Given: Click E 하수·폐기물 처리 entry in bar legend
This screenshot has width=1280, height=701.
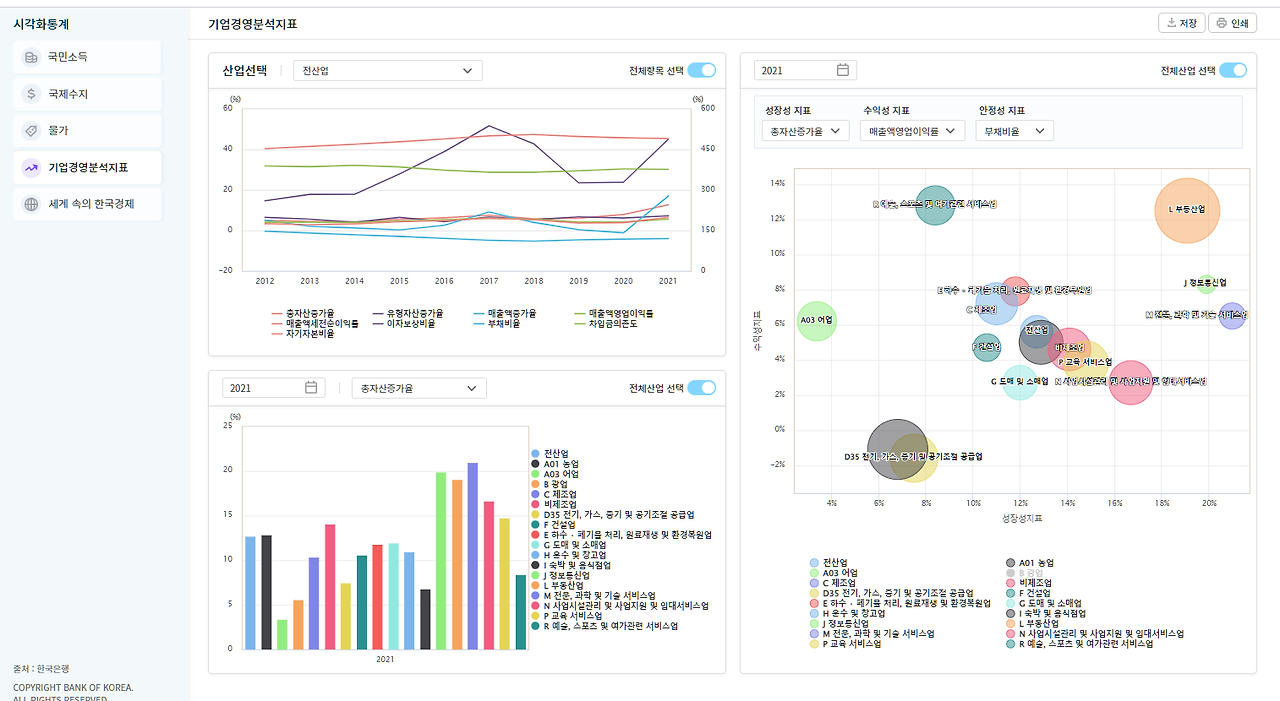Looking at the screenshot, I should pyautogui.click(x=621, y=535).
